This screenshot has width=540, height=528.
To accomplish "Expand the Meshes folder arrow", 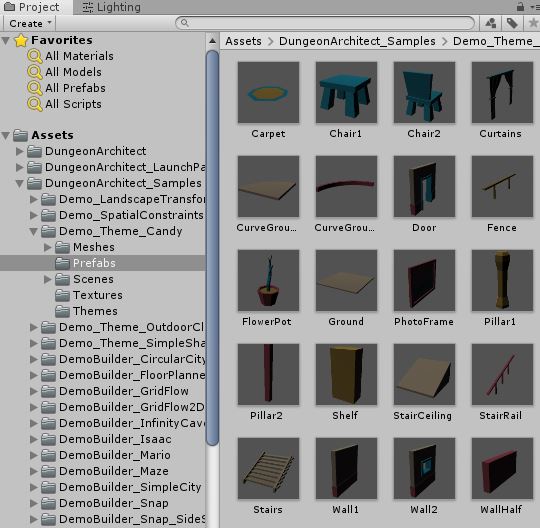I will coord(48,247).
